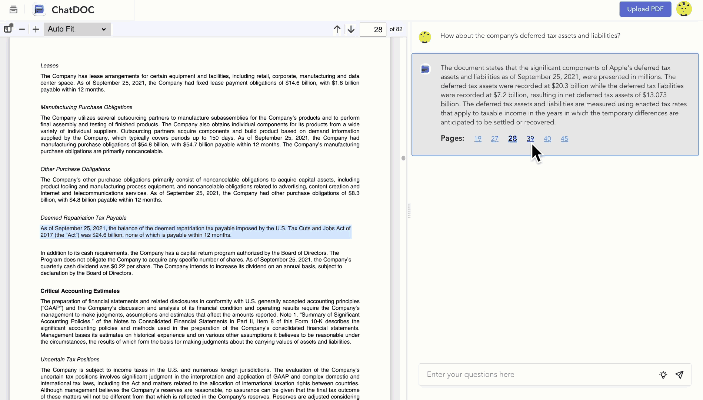The height and width of the screenshot is (400, 703).
Task: Open page 27 link in the answer
Action: pos(495,139)
